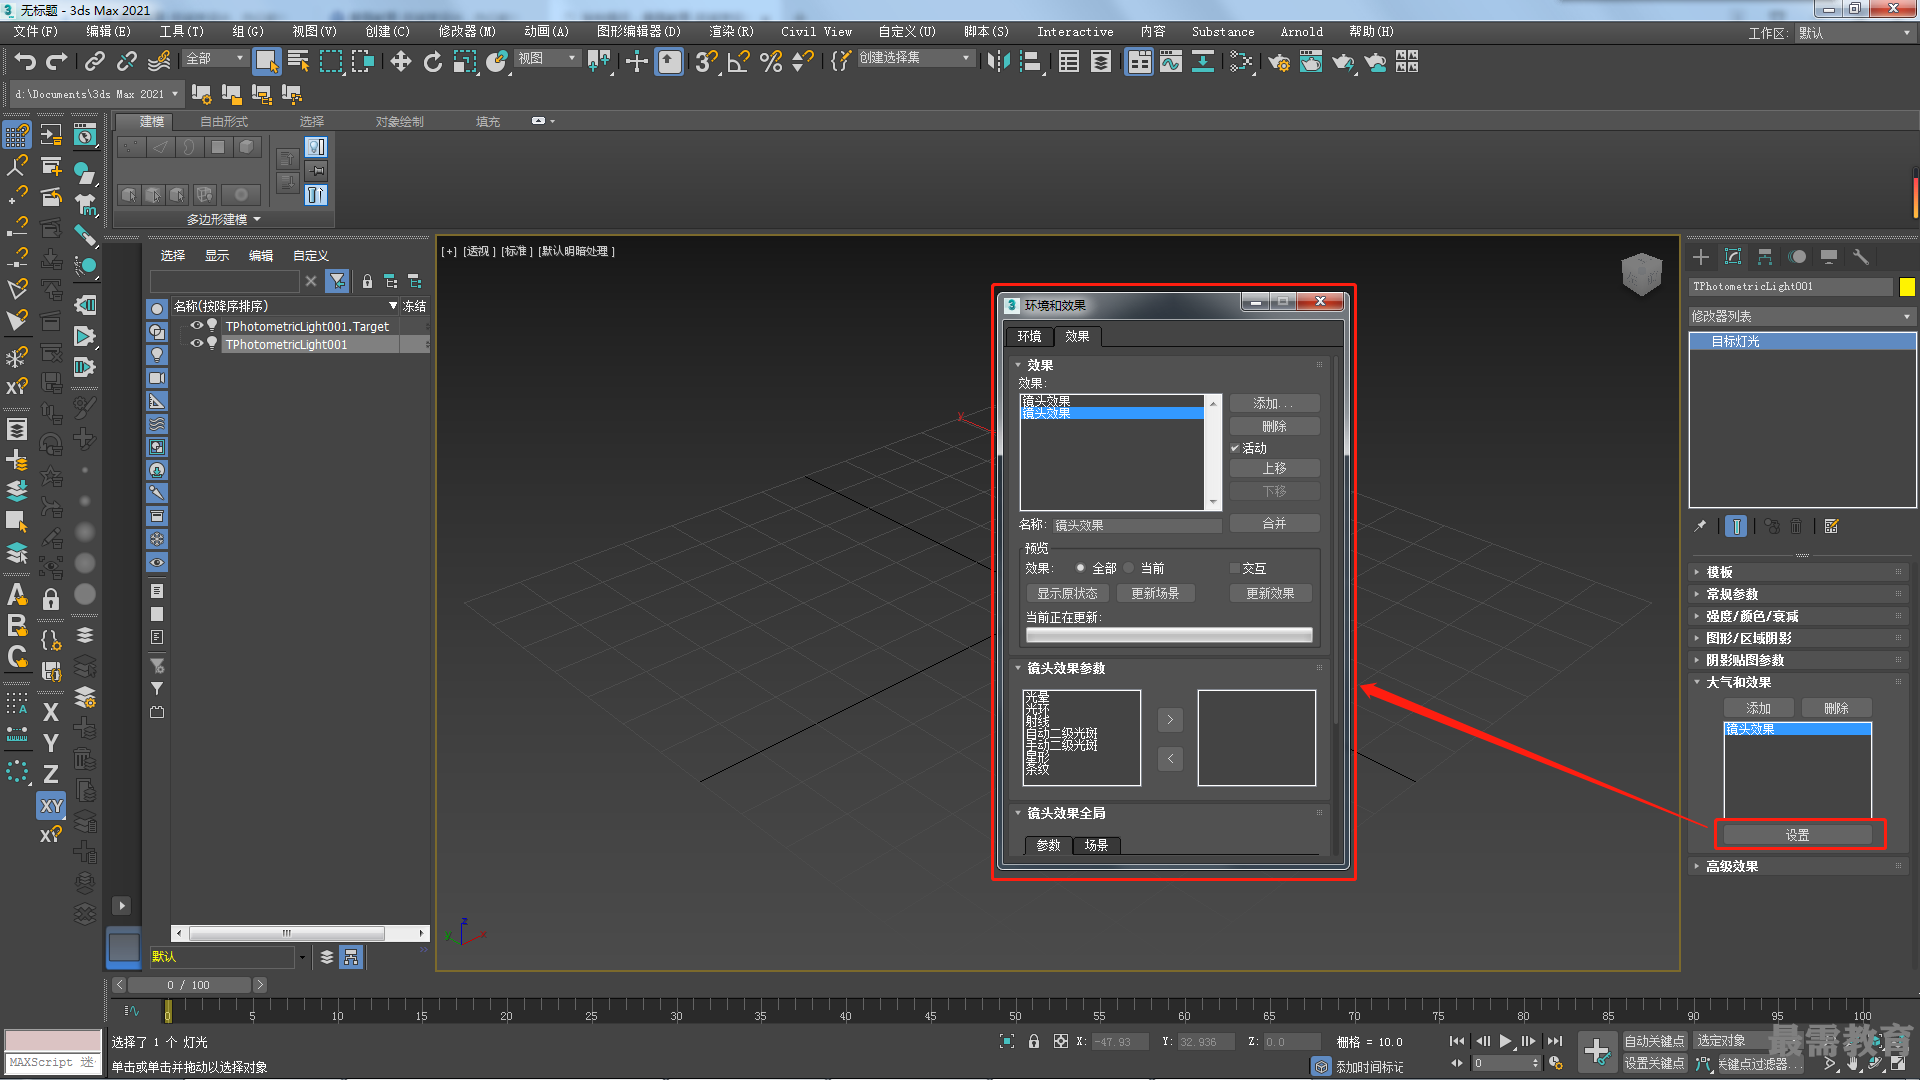Switch to the 环境 tab in dialog
The height and width of the screenshot is (1080, 1920).
(1029, 336)
